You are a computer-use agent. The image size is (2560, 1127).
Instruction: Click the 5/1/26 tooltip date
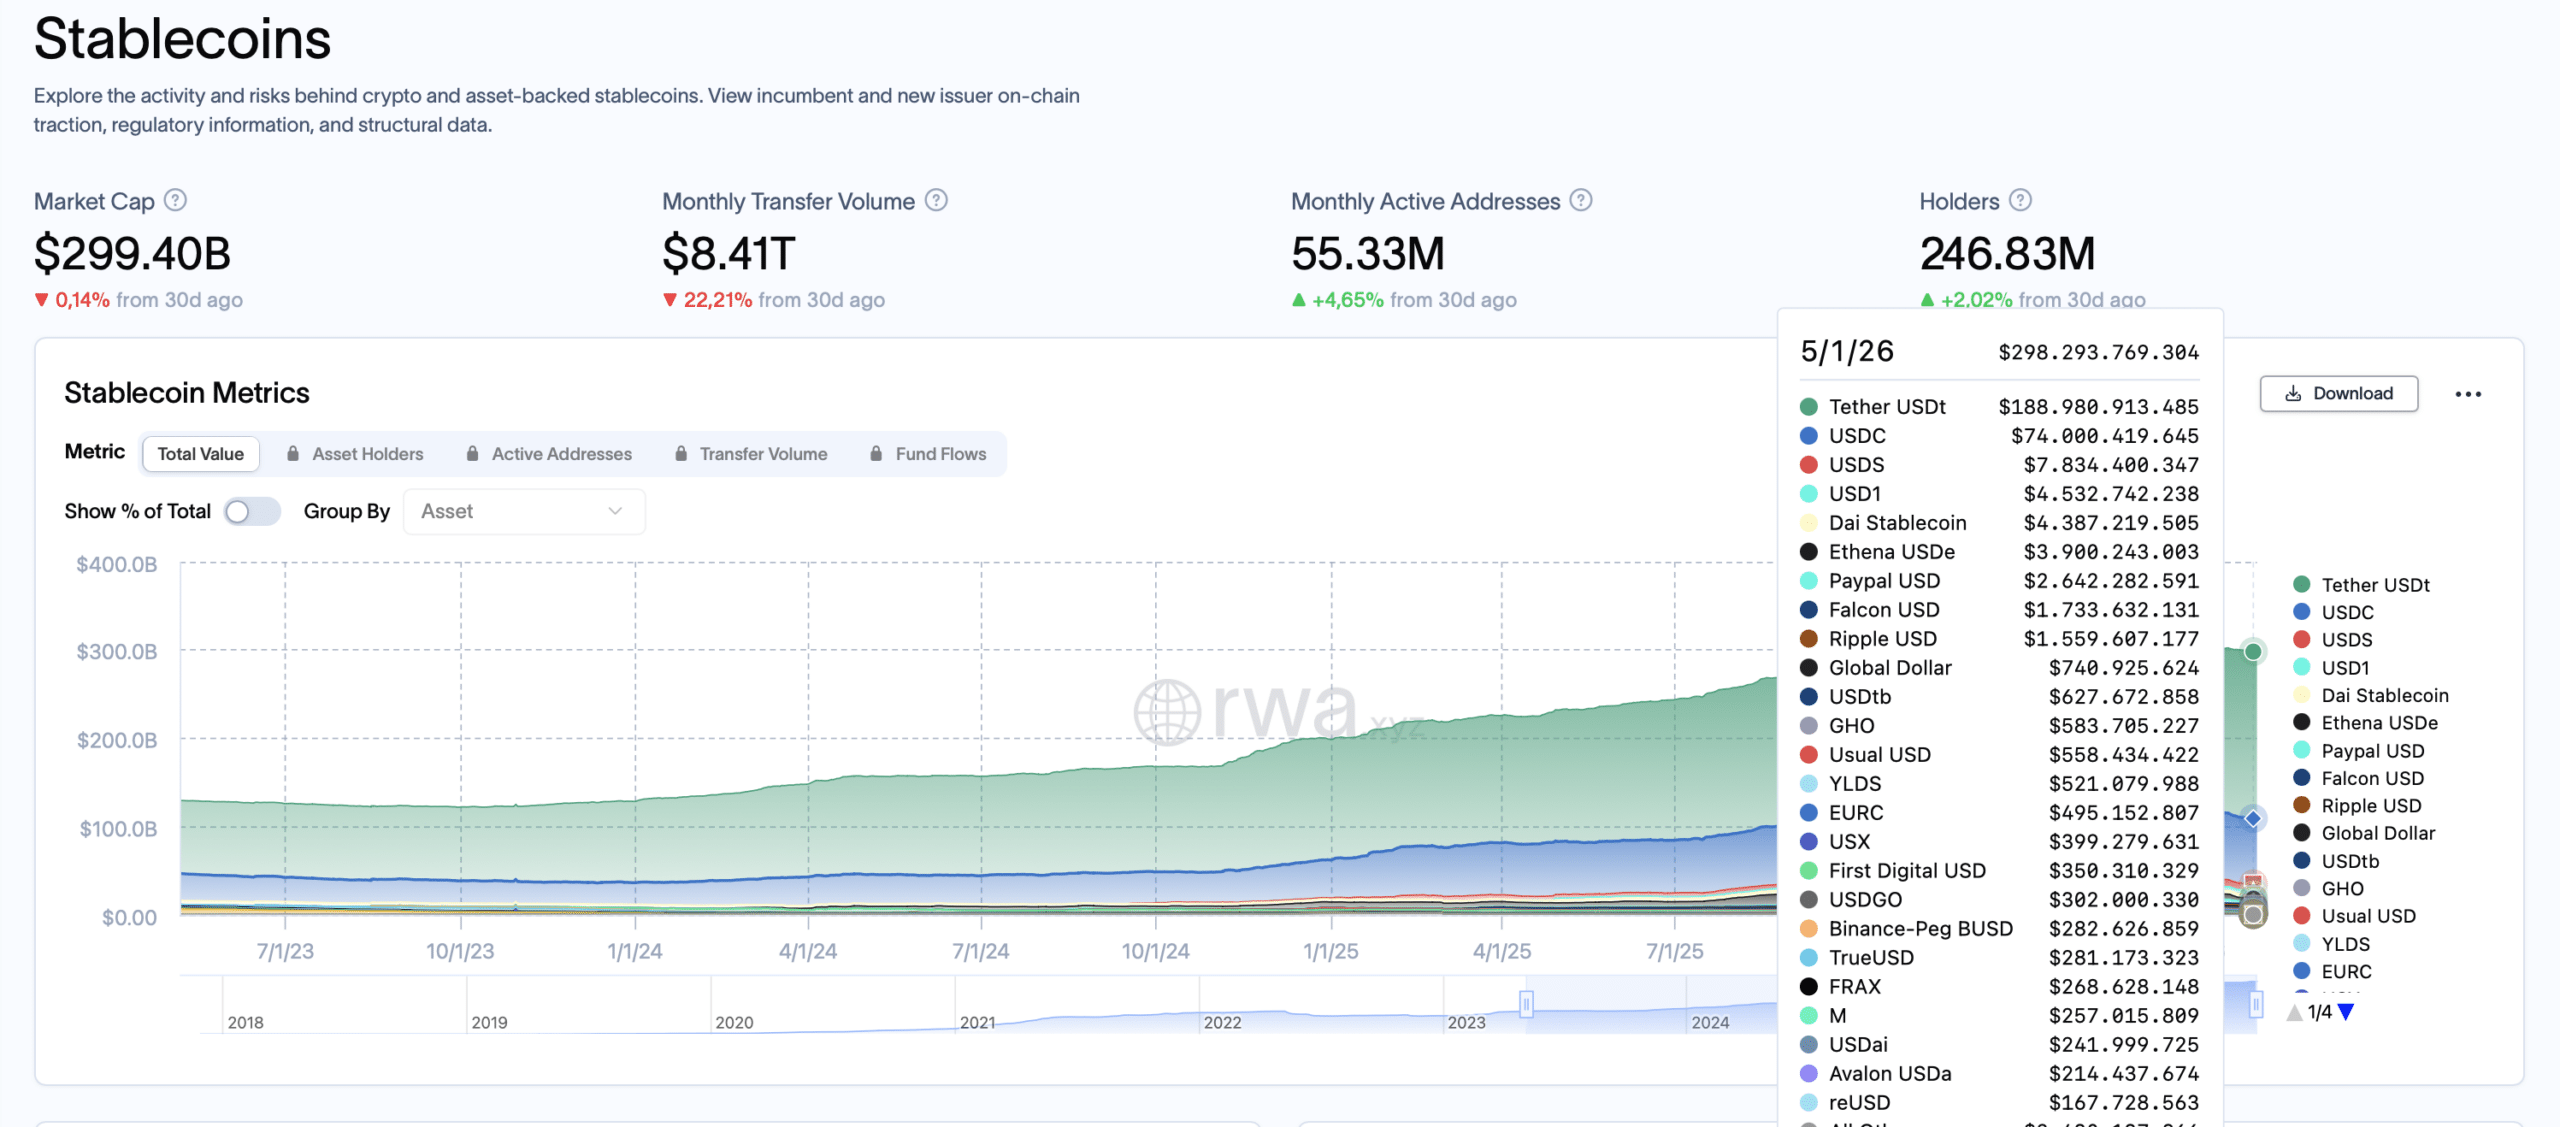click(x=1847, y=352)
